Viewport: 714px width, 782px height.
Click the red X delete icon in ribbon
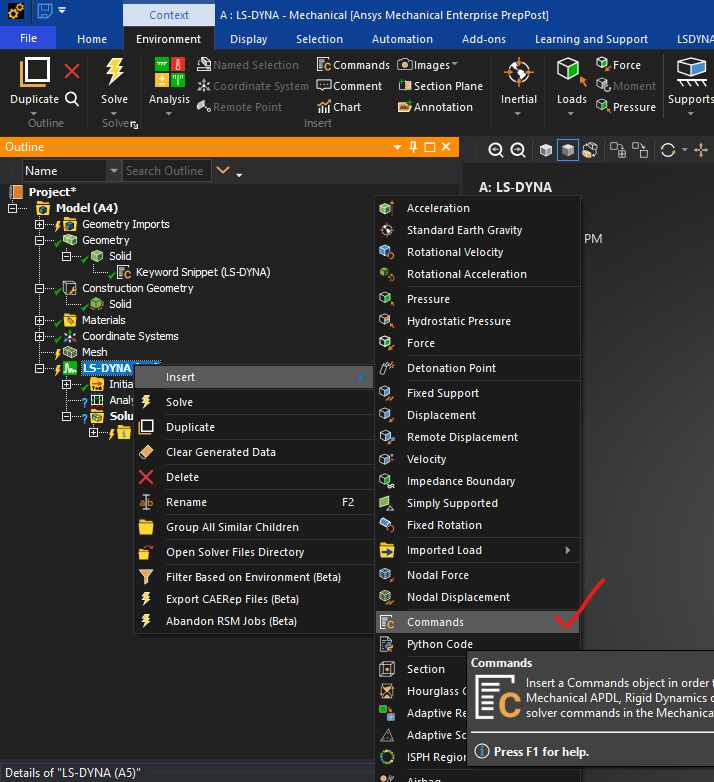(72, 71)
